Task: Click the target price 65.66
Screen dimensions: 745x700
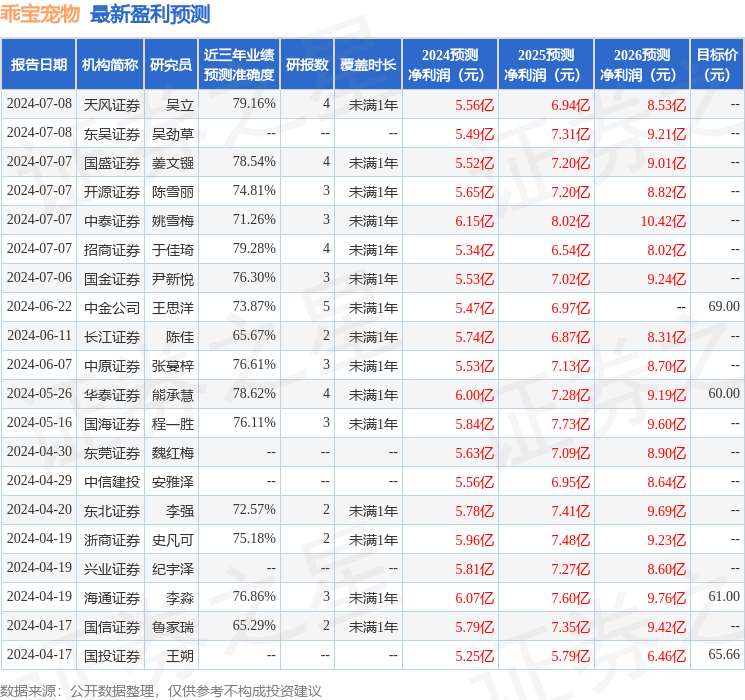Action: 724,654
